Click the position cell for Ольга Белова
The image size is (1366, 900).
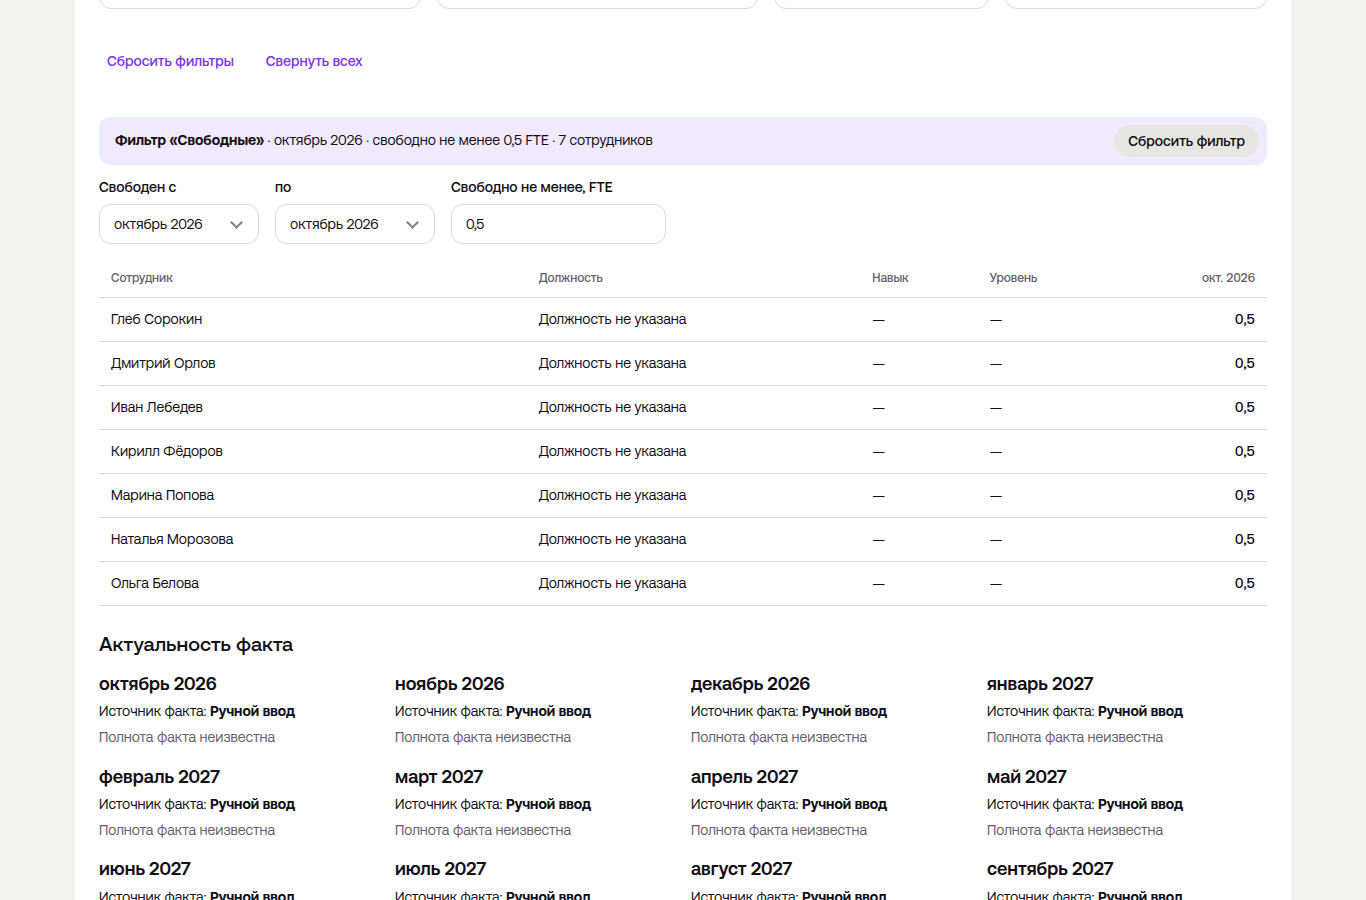pyautogui.click(x=613, y=584)
